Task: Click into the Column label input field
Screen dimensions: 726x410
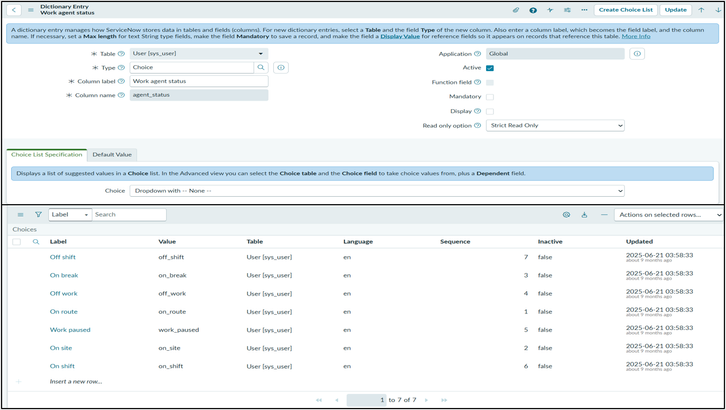Action: click(x=199, y=81)
